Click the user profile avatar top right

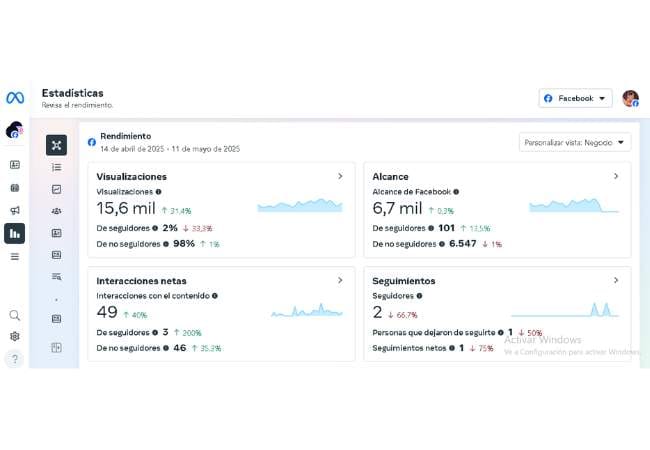pyautogui.click(x=630, y=98)
